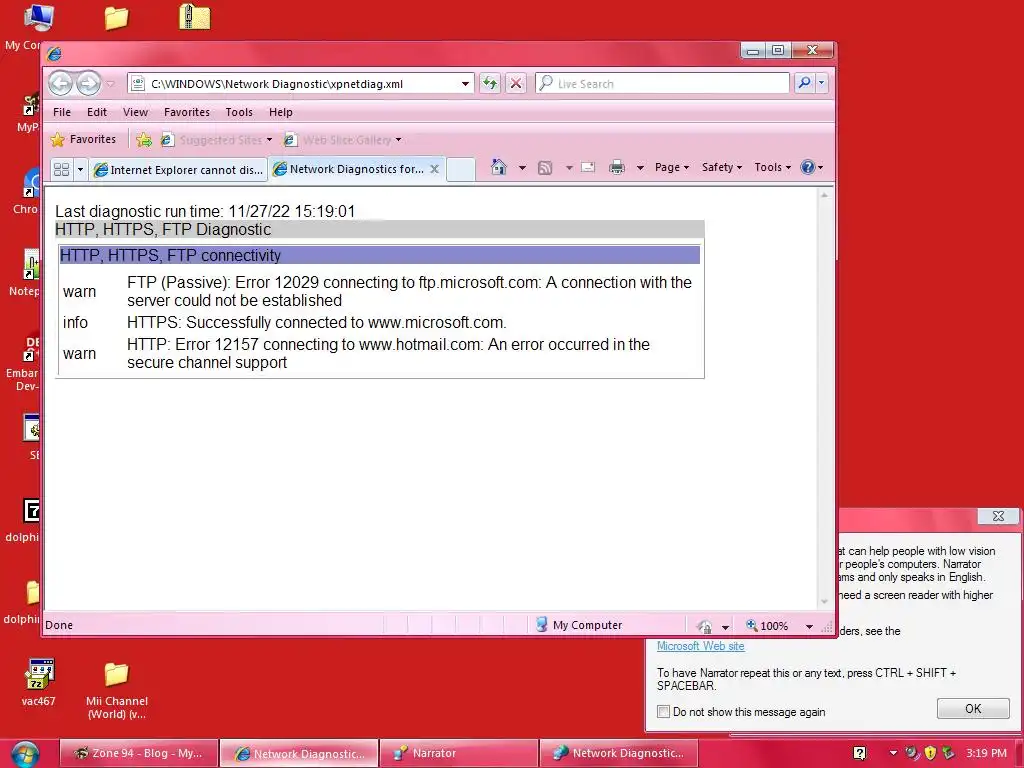
Task: Open the Safety command menu
Action: 722,167
